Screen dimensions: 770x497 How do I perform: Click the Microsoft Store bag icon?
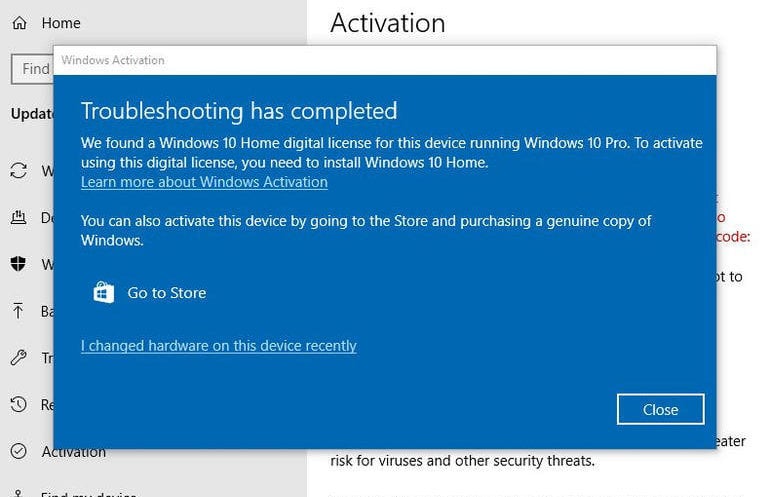pyautogui.click(x=104, y=293)
